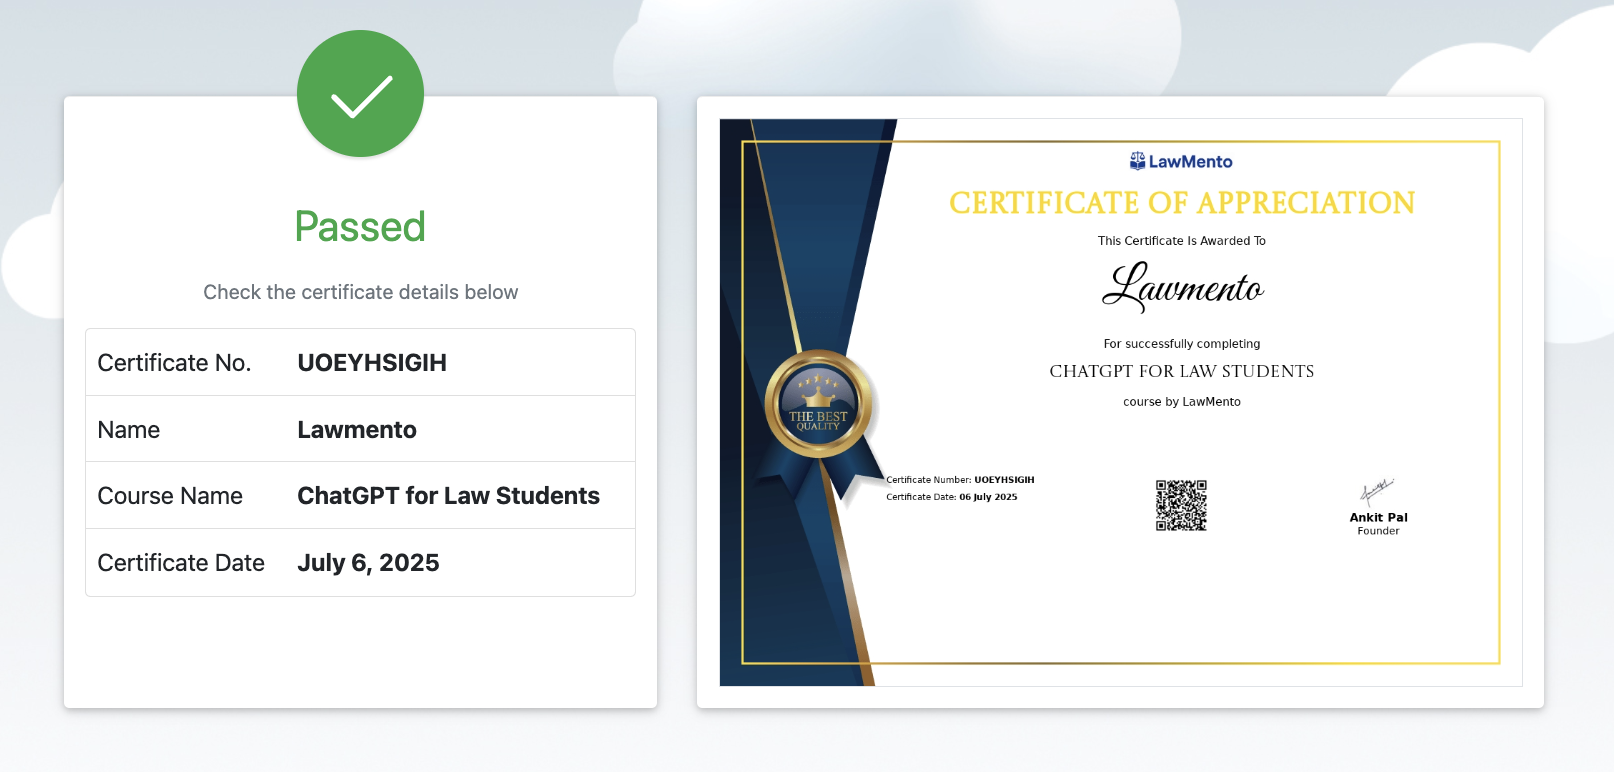
Task: Click "course by LawMento" text
Action: tap(1182, 402)
